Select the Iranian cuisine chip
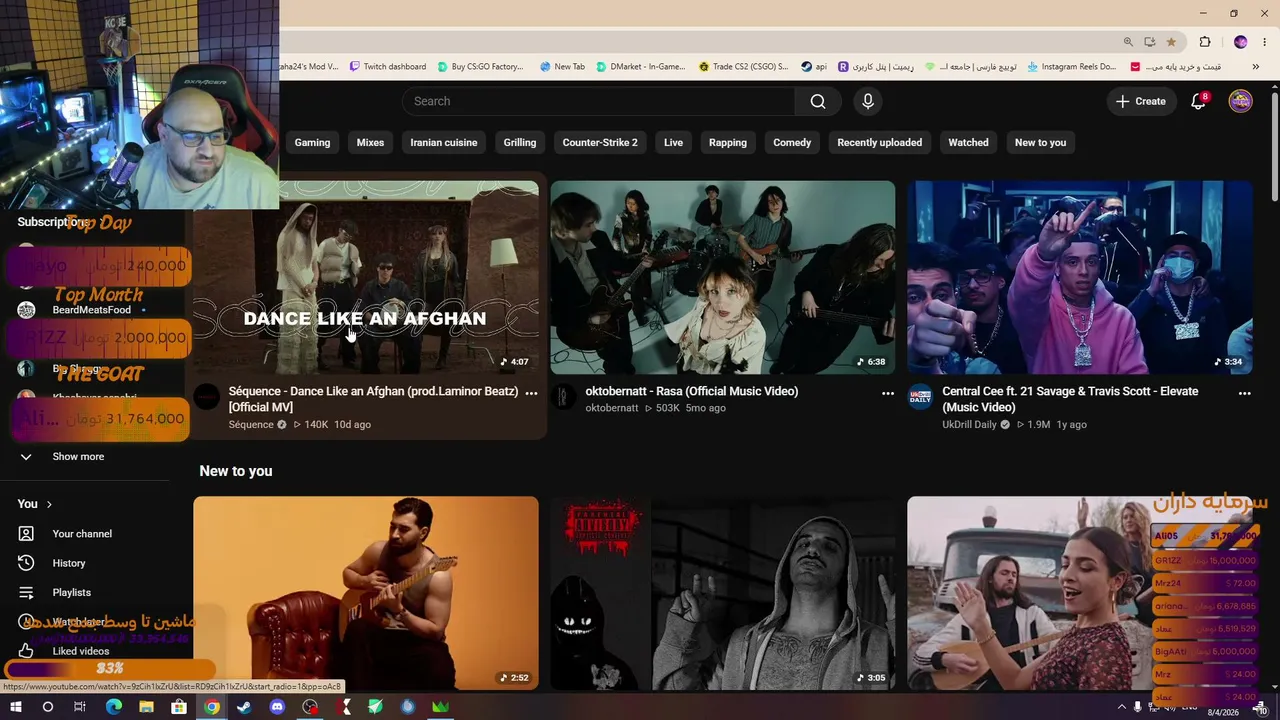The height and width of the screenshot is (720, 1280). pyautogui.click(x=444, y=142)
